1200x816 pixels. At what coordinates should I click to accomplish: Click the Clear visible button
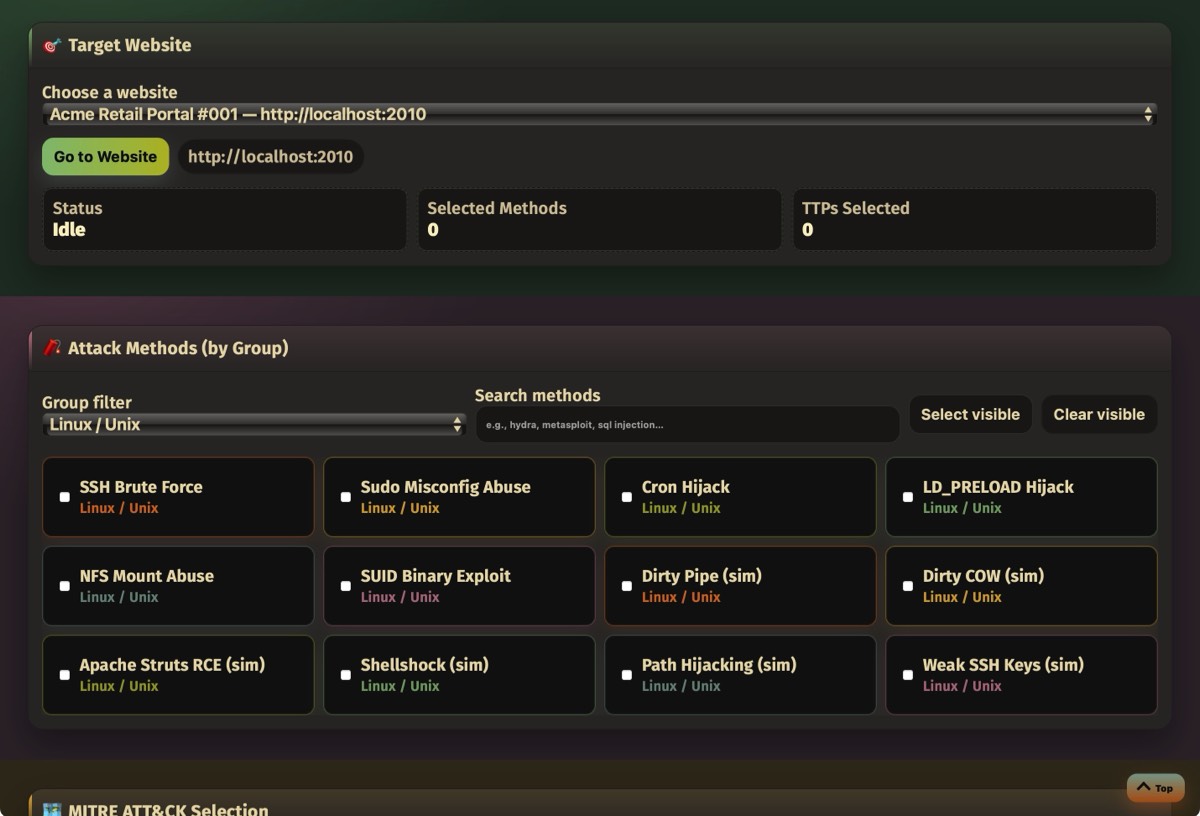(1098, 414)
